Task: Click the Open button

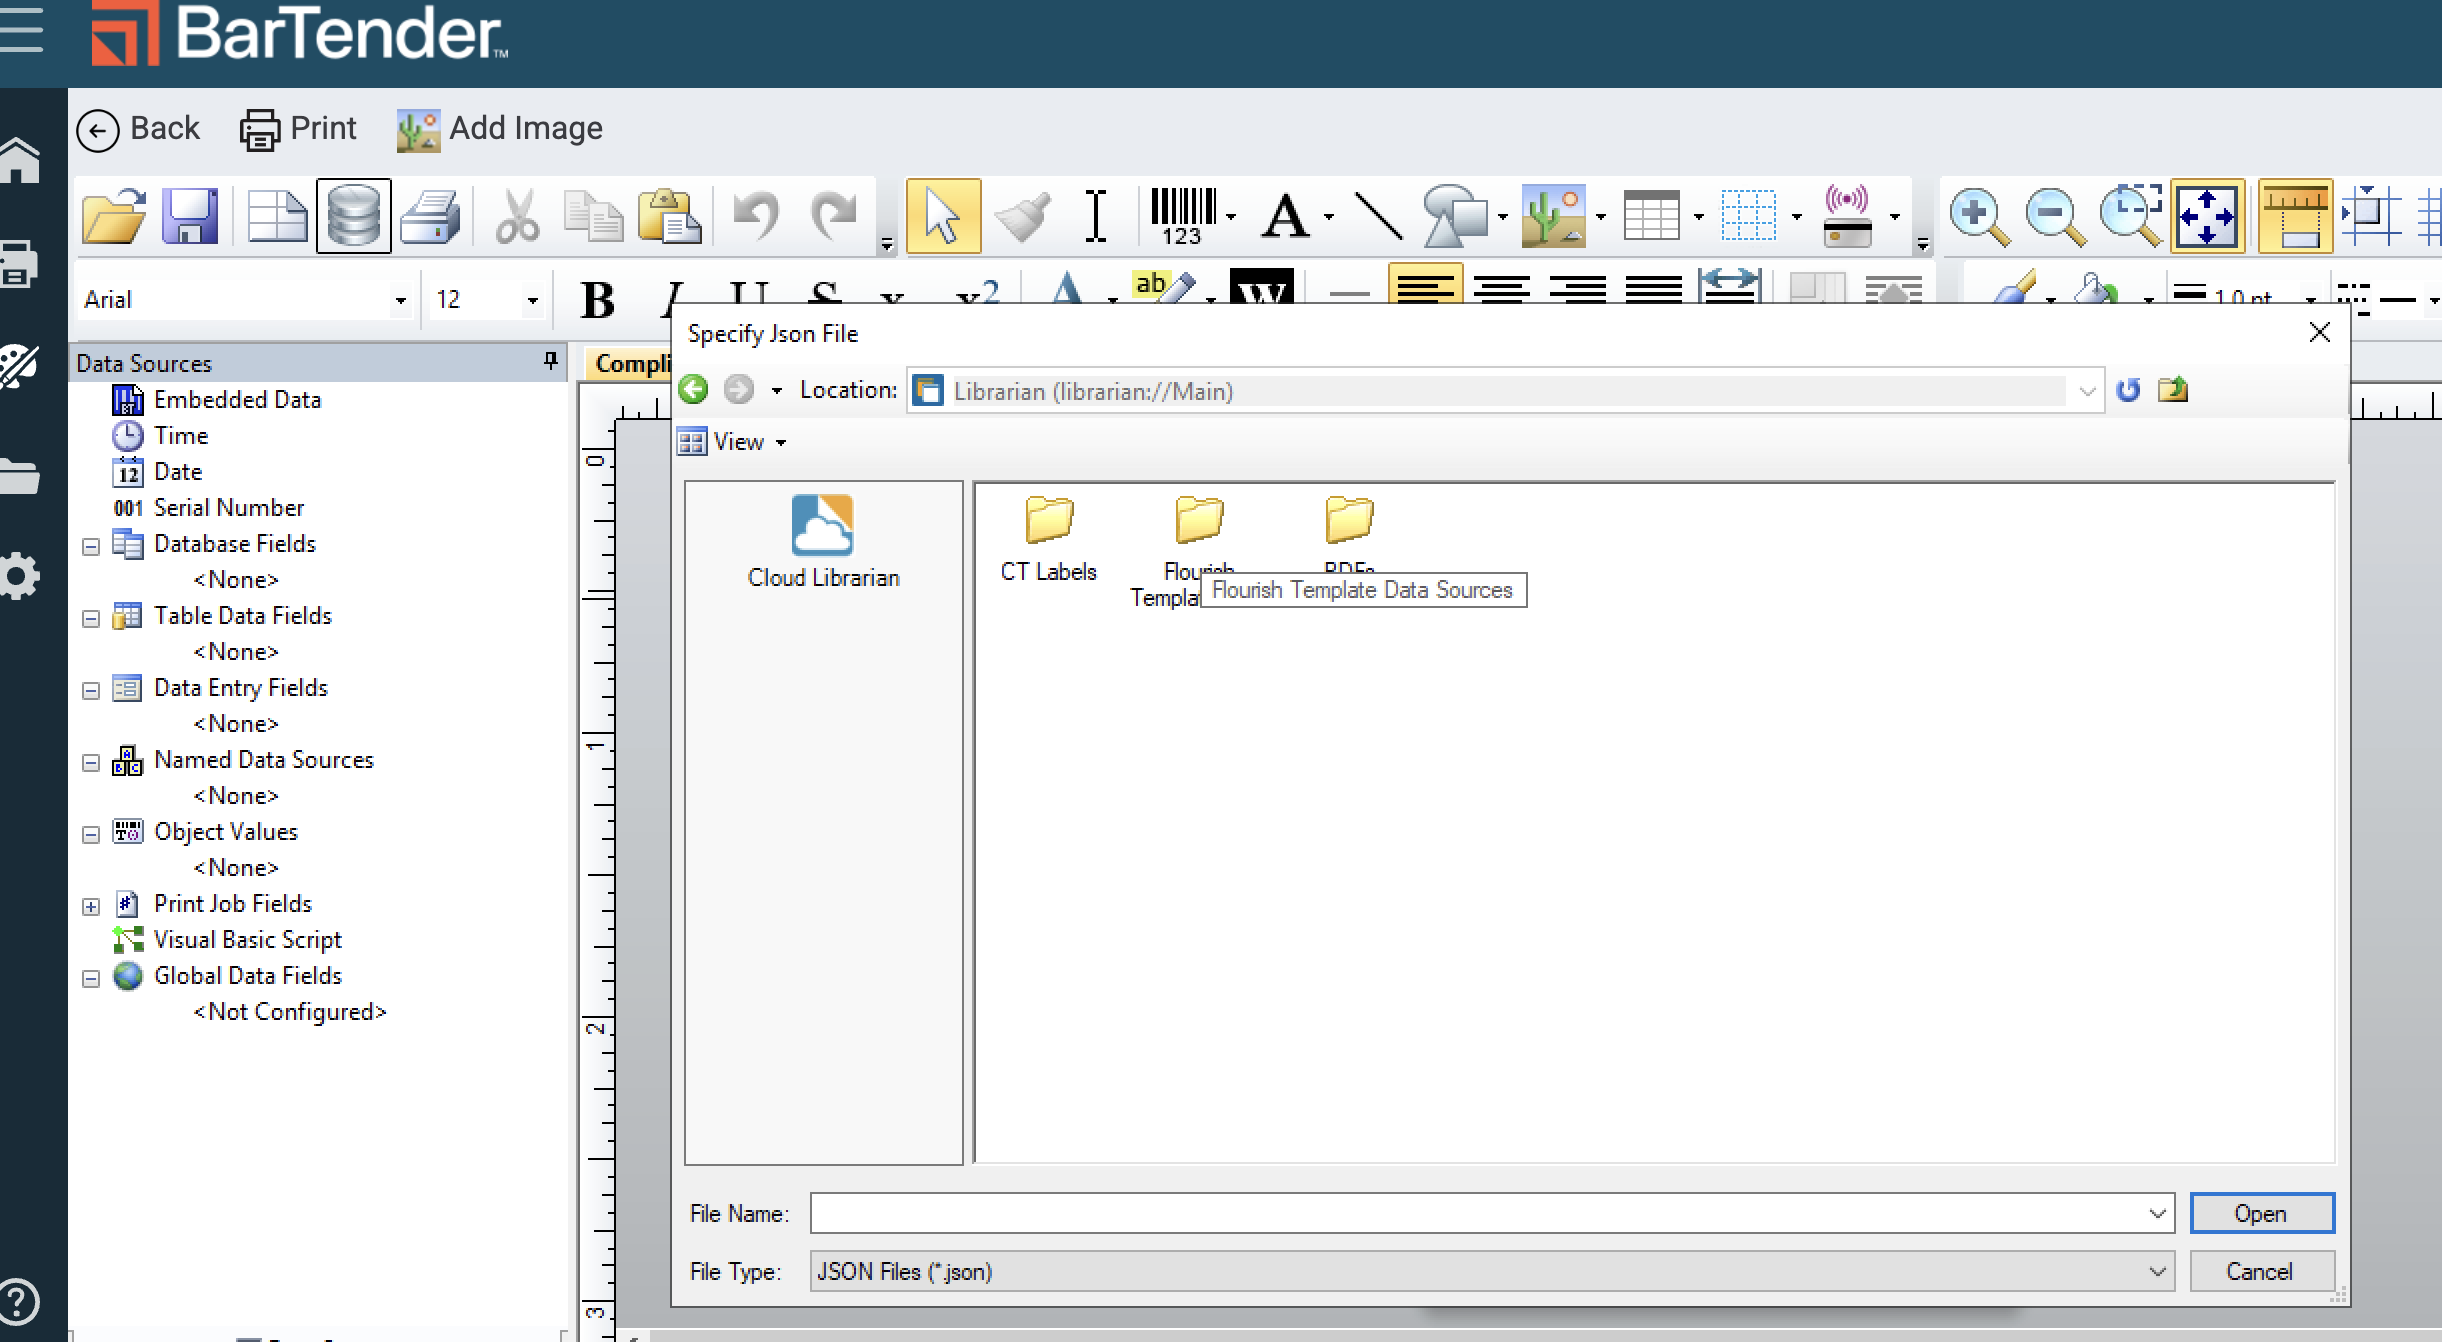Action: [x=2261, y=1213]
